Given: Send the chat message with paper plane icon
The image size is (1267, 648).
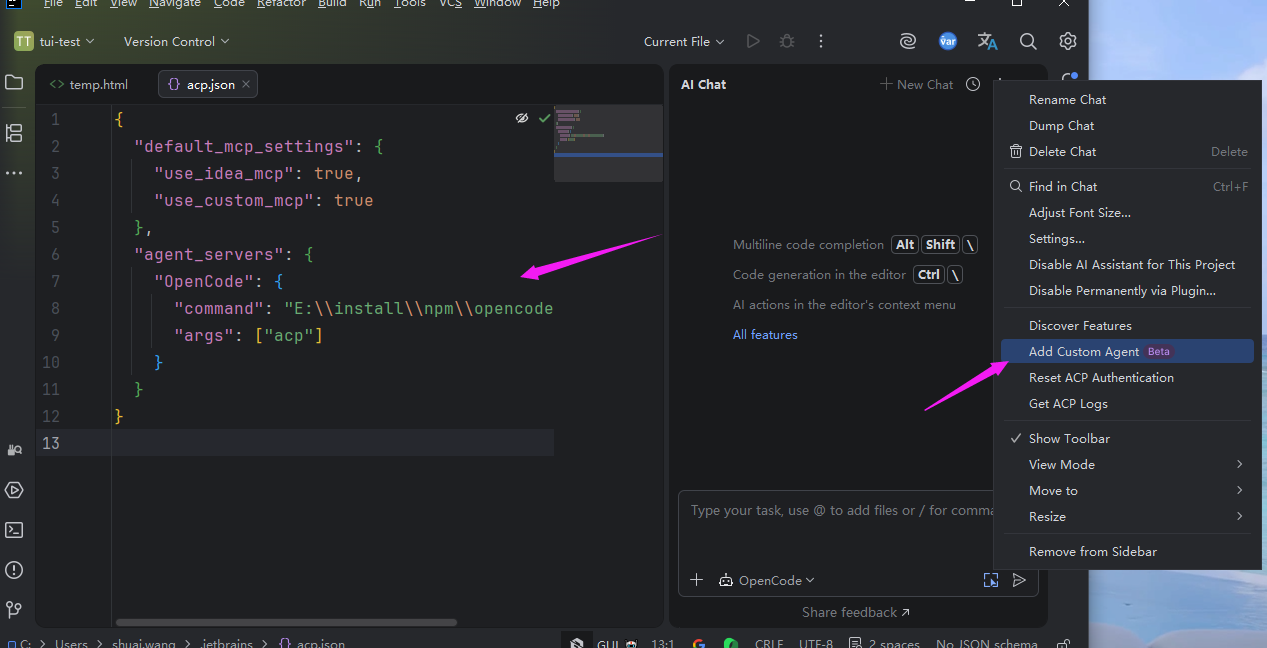Looking at the screenshot, I should click(1019, 580).
